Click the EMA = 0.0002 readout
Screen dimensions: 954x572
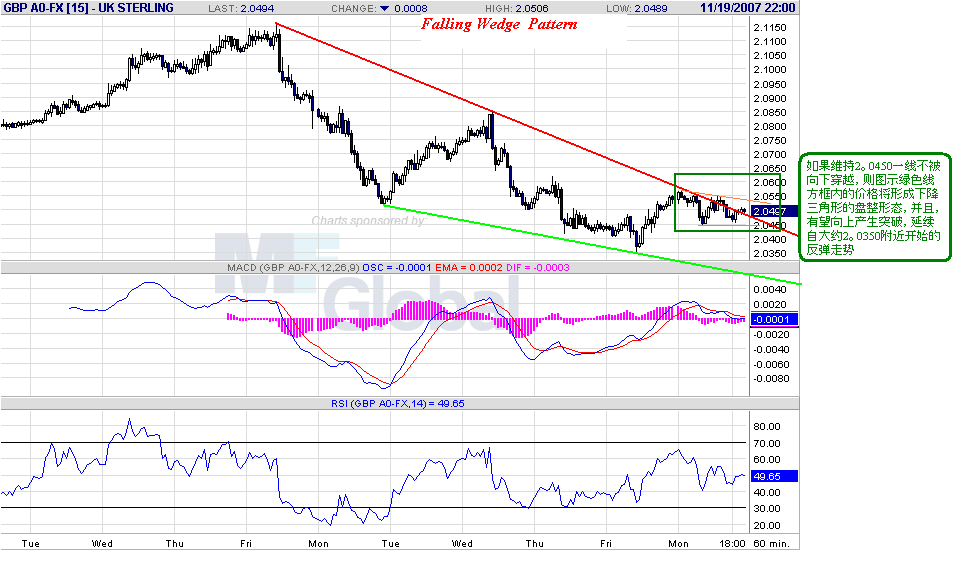[x=469, y=268]
